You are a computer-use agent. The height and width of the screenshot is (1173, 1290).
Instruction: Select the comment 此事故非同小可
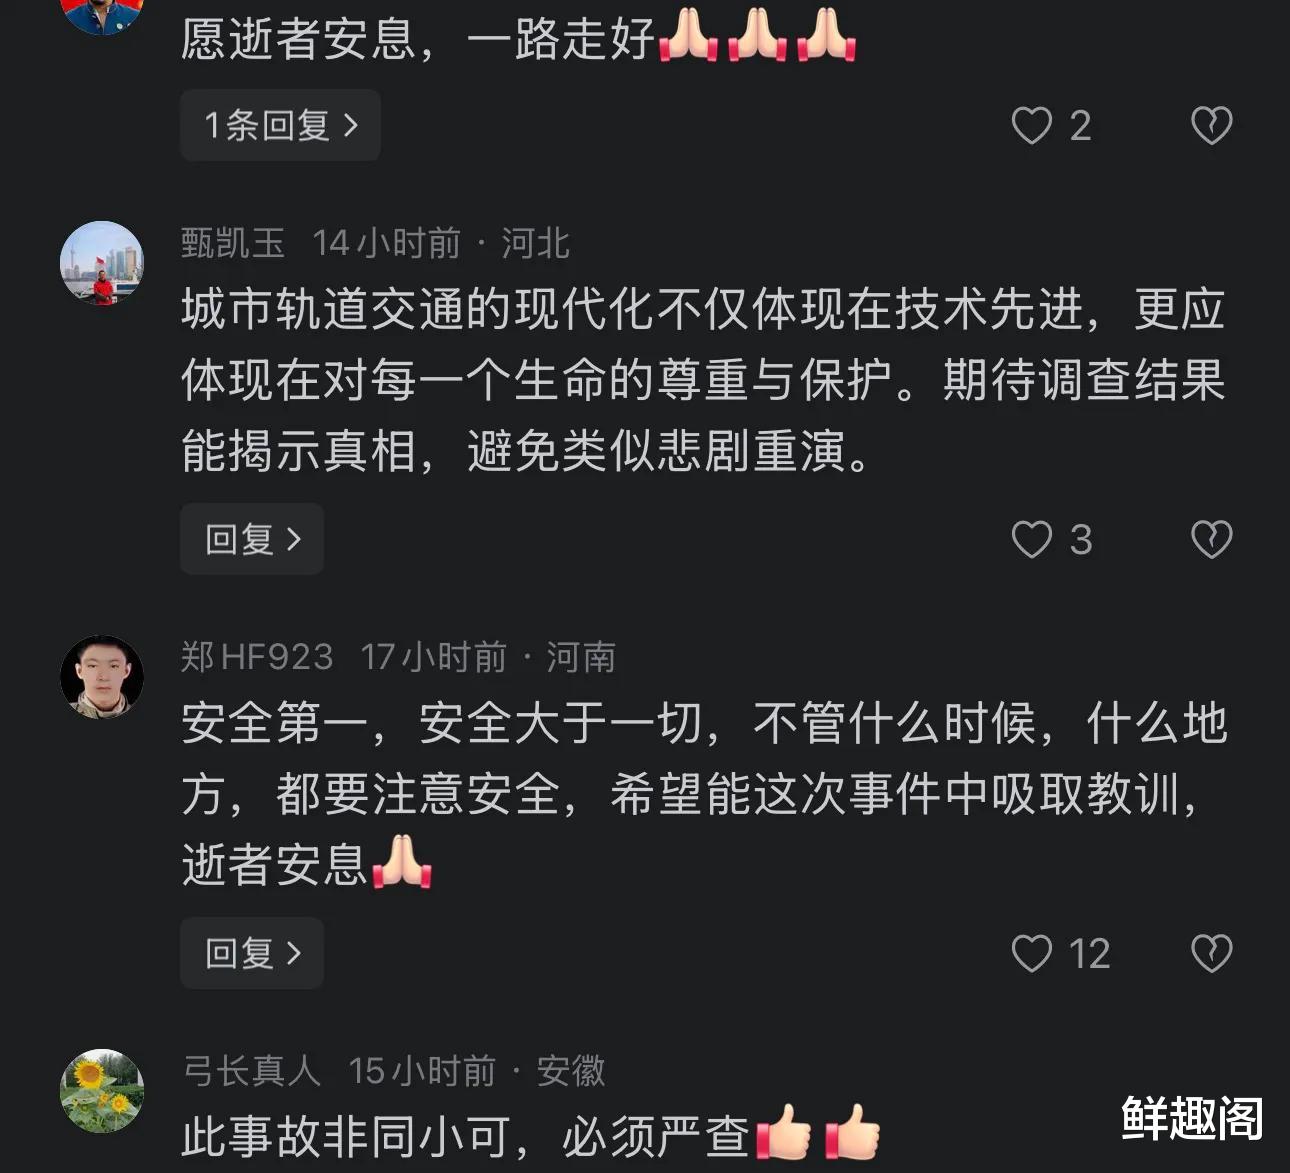tap(531, 1135)
